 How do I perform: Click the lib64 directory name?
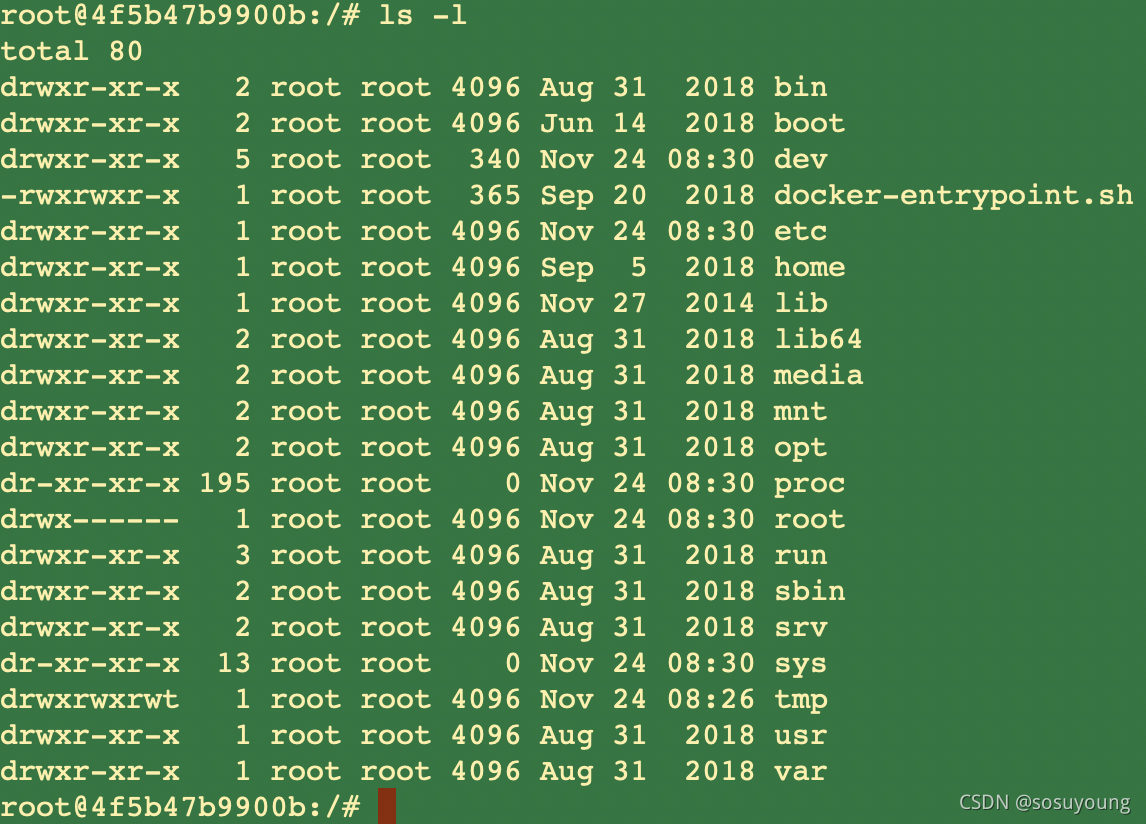(818, 339)
